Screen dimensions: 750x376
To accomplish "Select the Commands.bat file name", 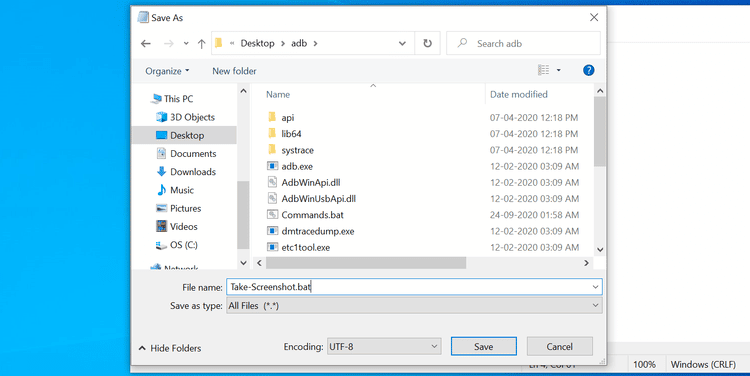I will [x=312, y=215].
